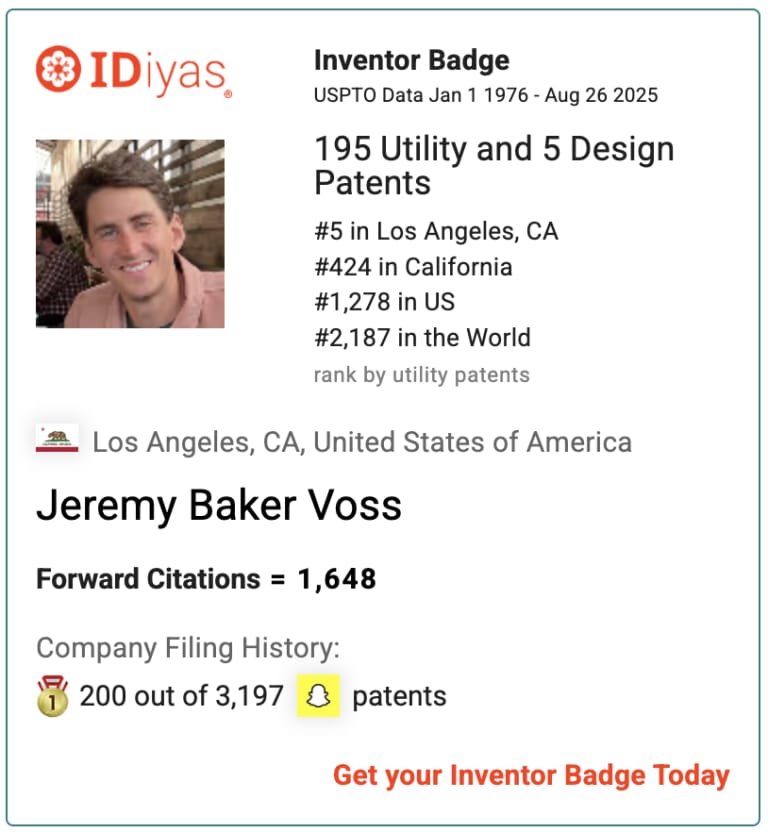Click the 195 Utility and 5 Design Patents title
Viewport: 768px width, 832px height.
[x=493, y=166]
